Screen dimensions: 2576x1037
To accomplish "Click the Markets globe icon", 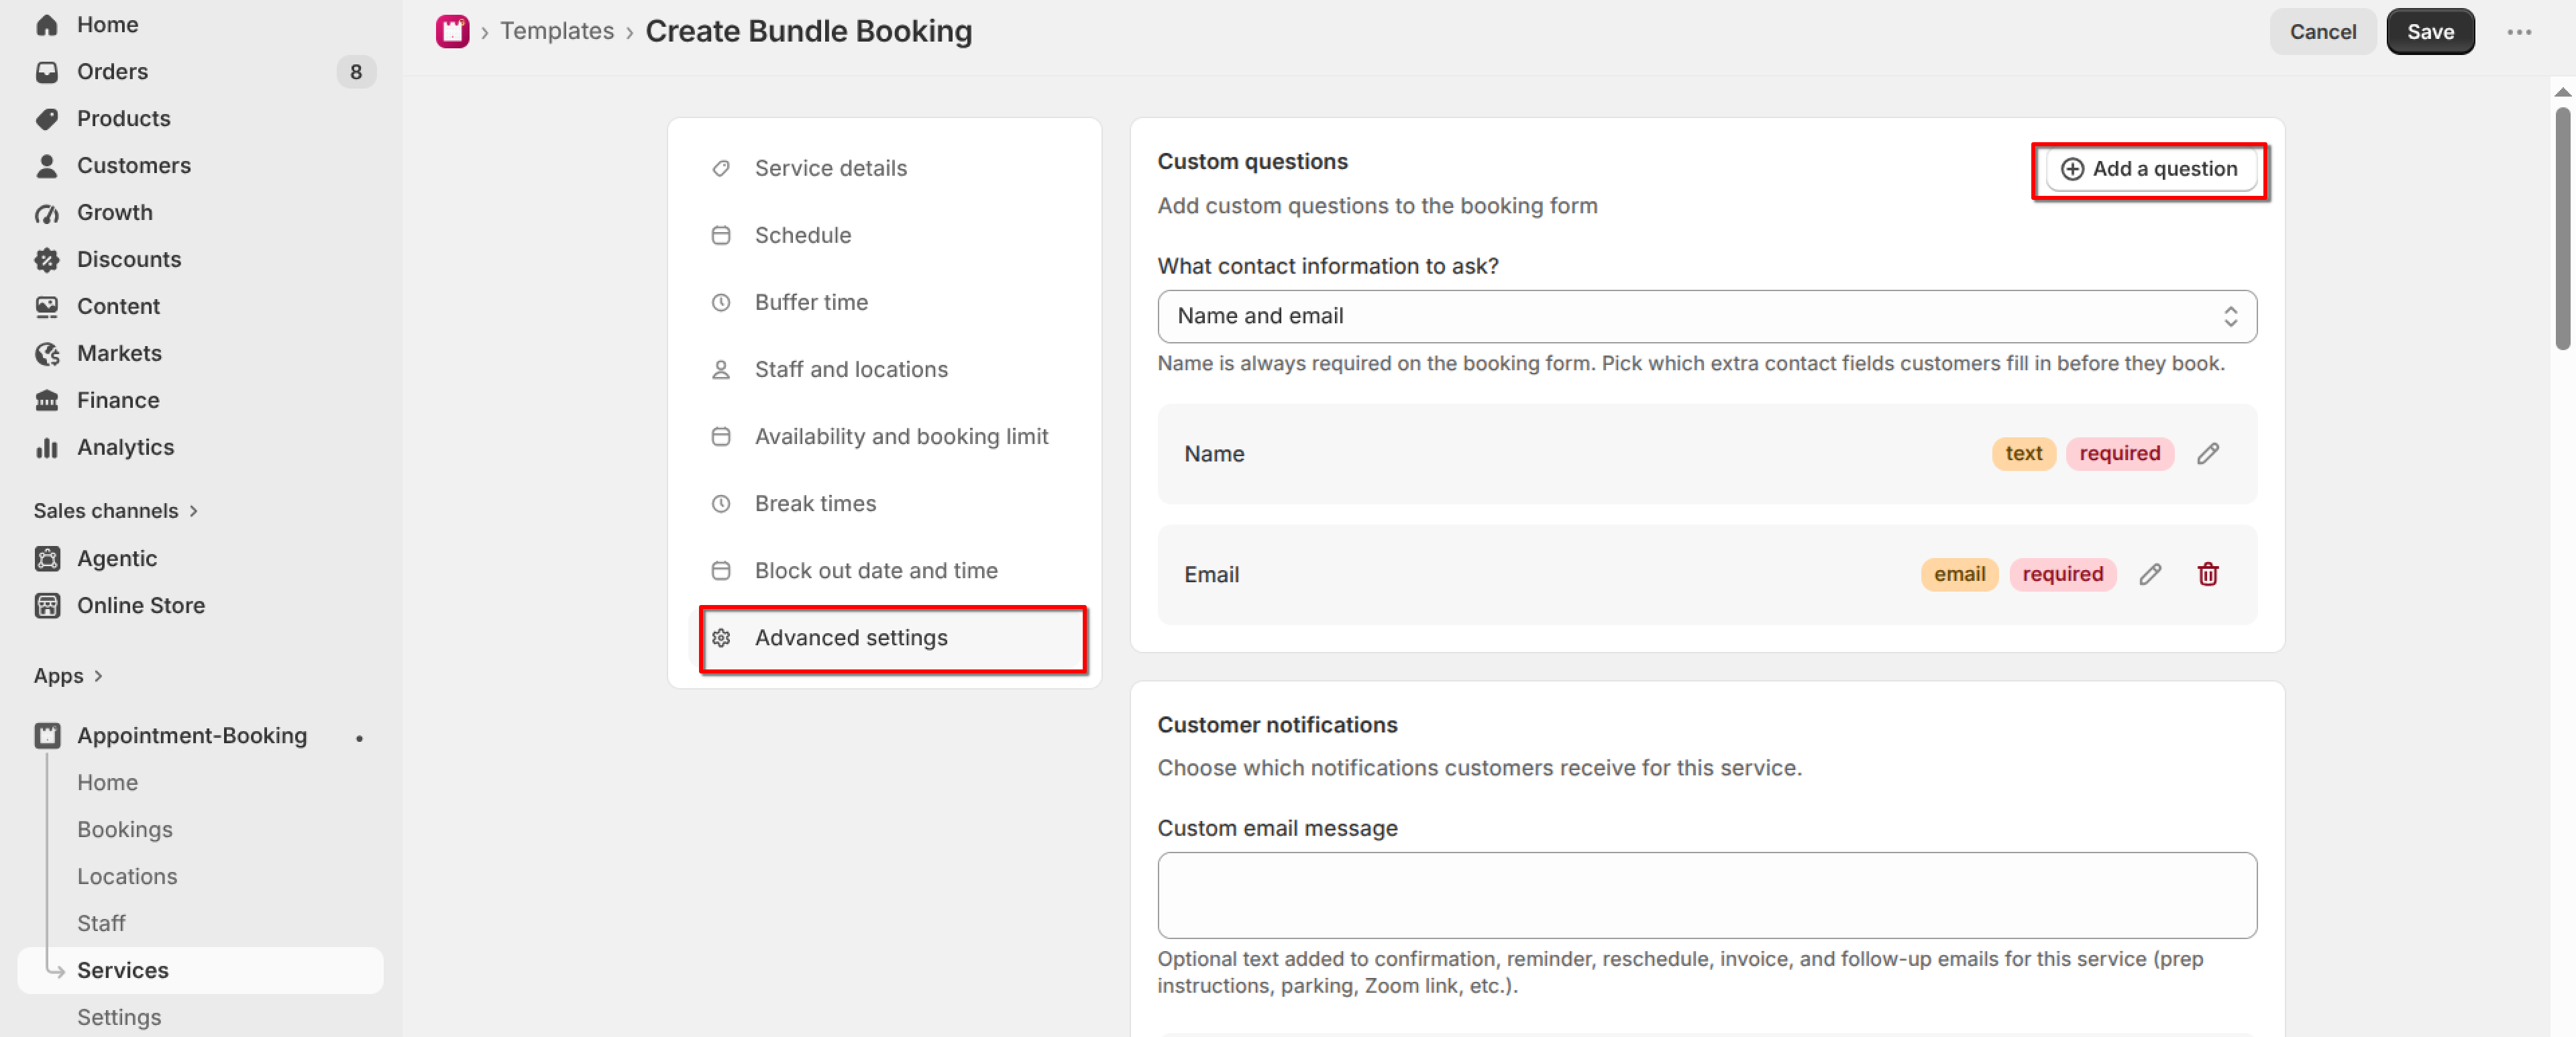I will (47, 354).
